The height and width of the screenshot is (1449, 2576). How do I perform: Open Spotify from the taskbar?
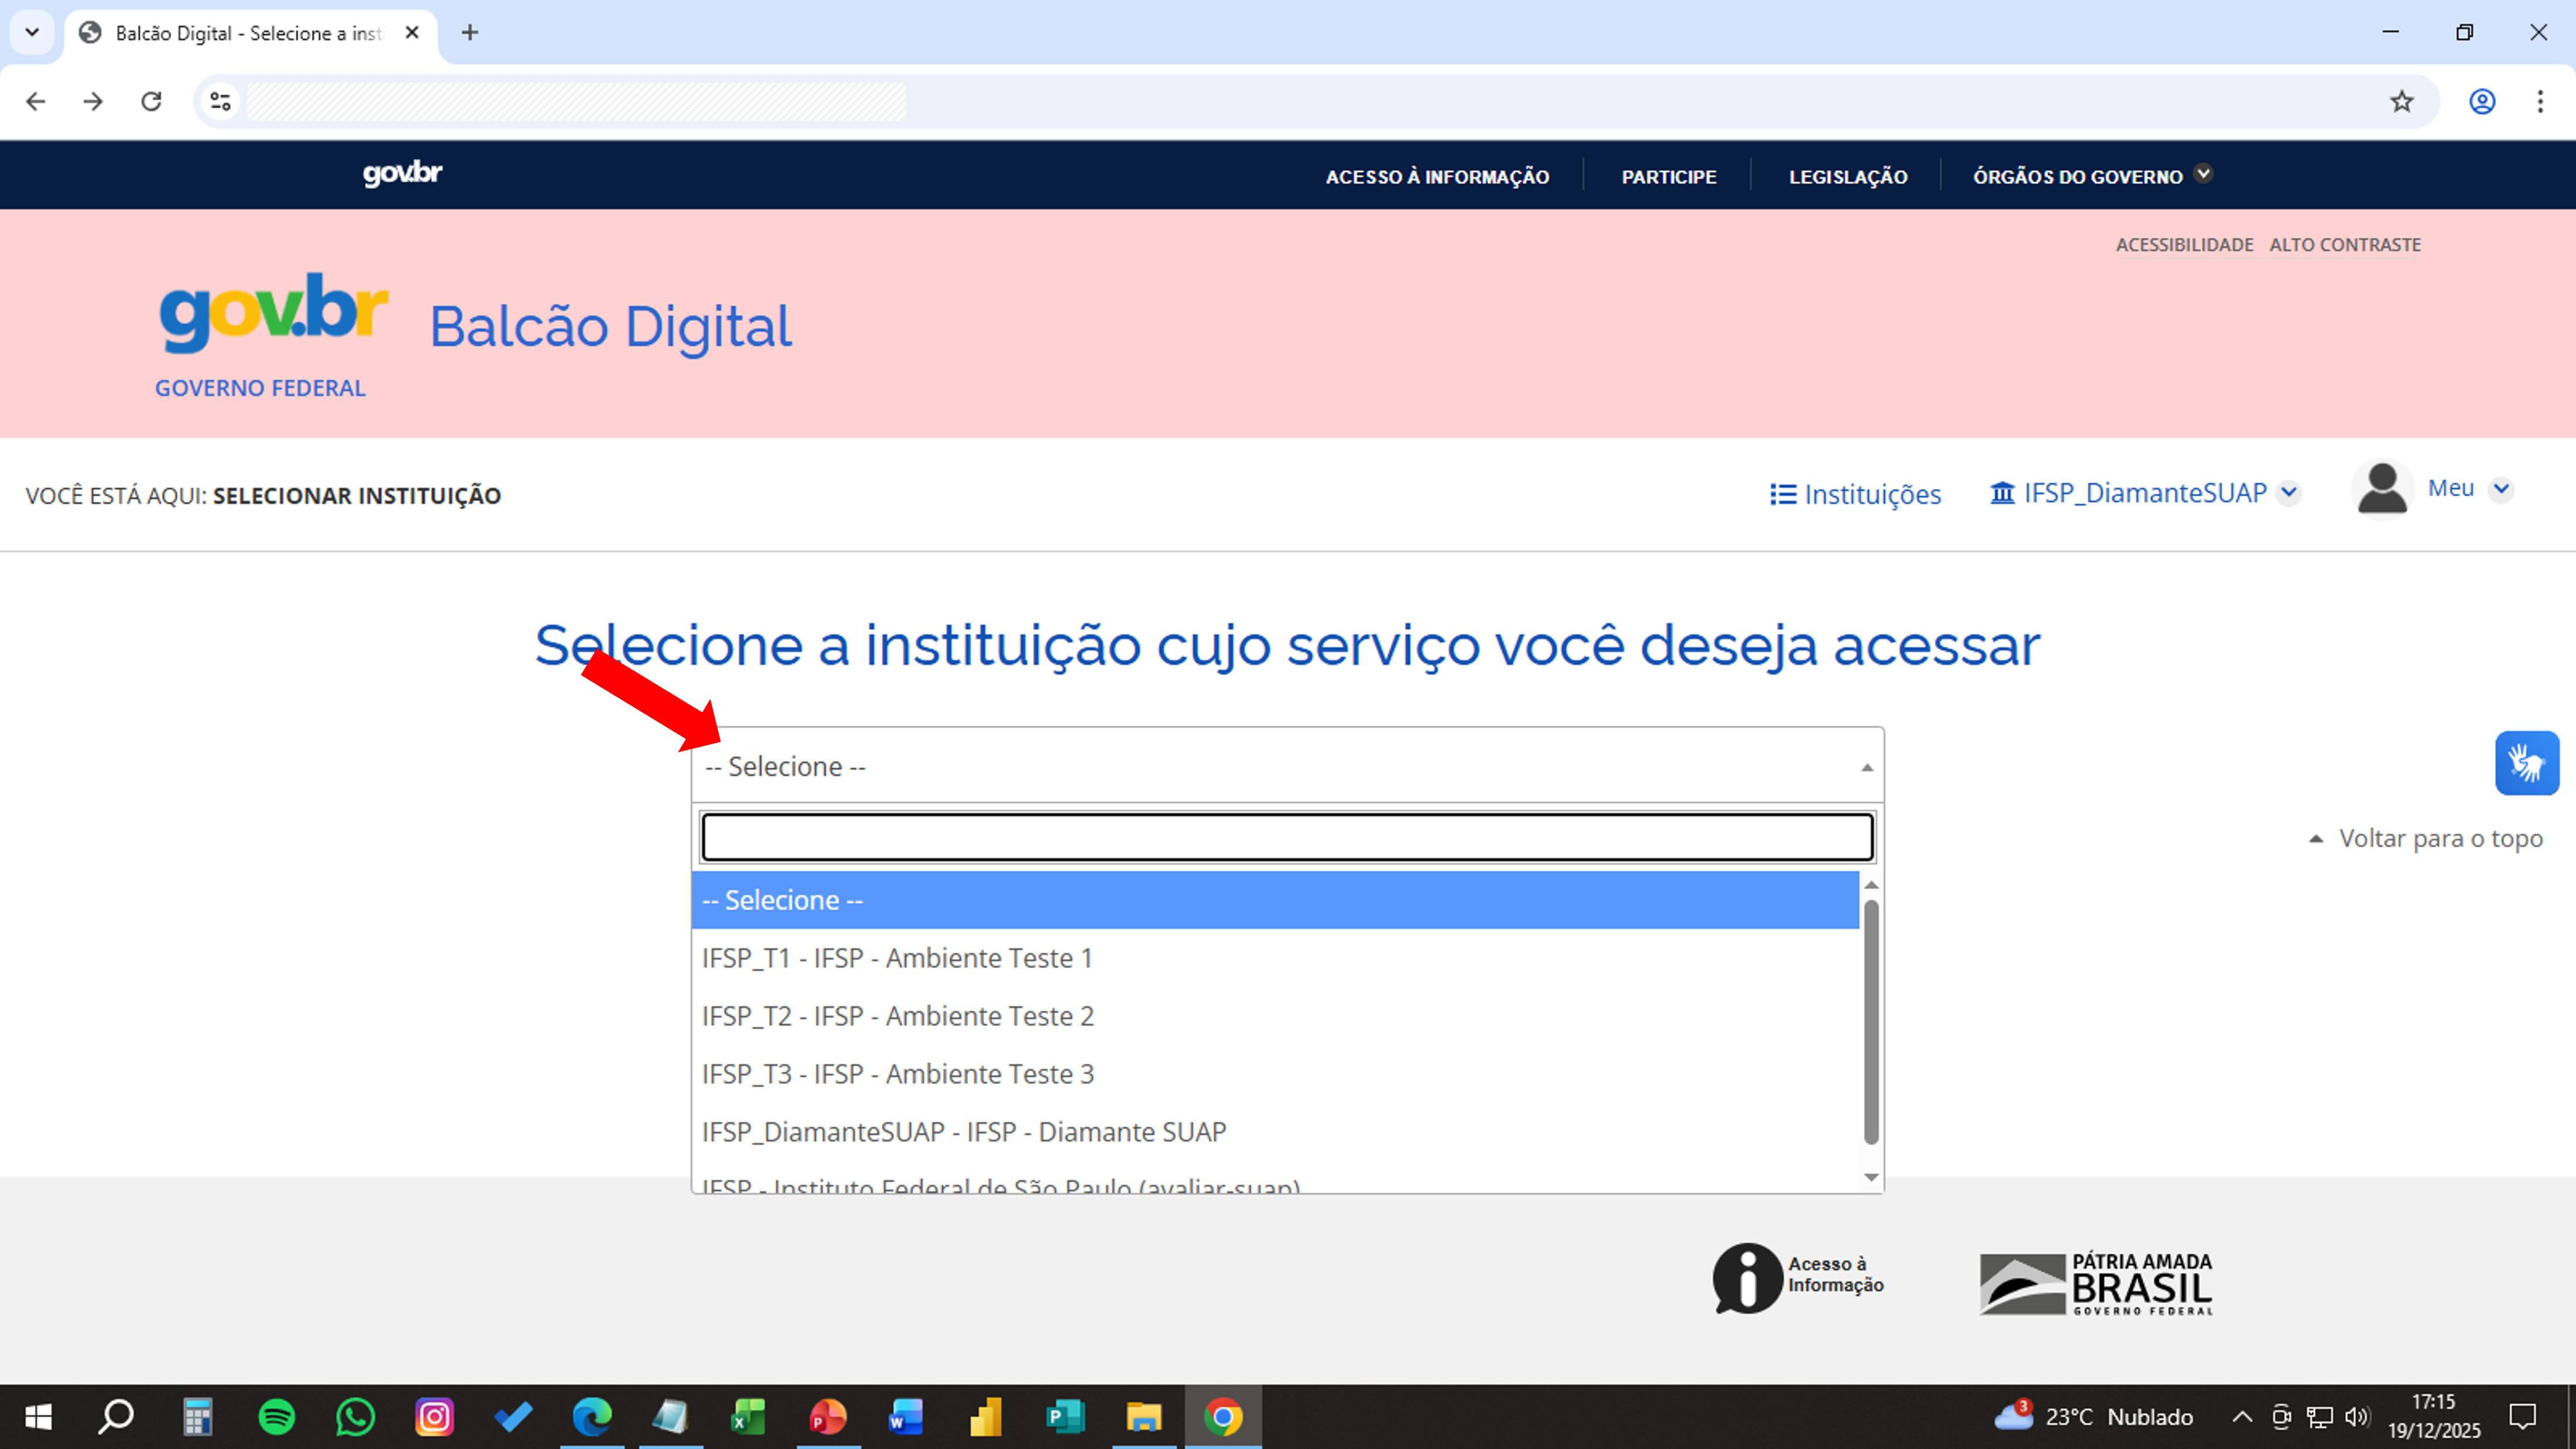pos(276,1417)
